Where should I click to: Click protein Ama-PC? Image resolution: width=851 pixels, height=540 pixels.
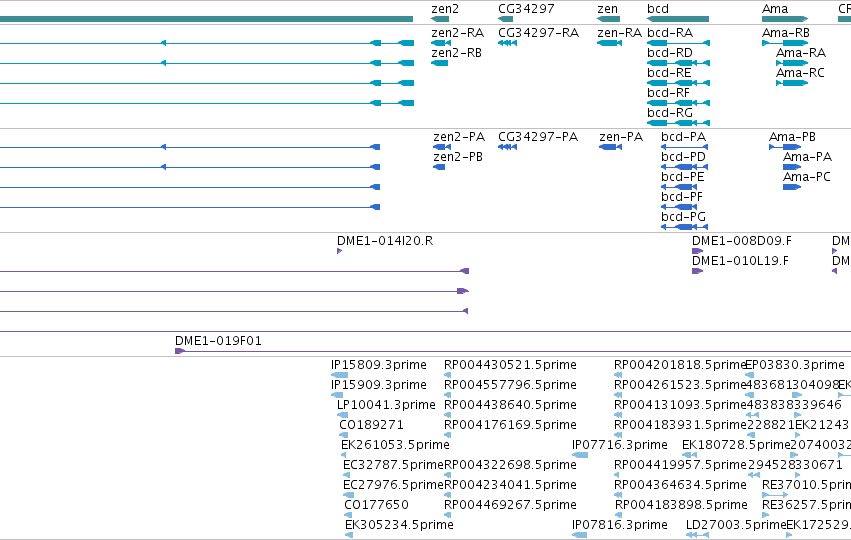[806, 177]
